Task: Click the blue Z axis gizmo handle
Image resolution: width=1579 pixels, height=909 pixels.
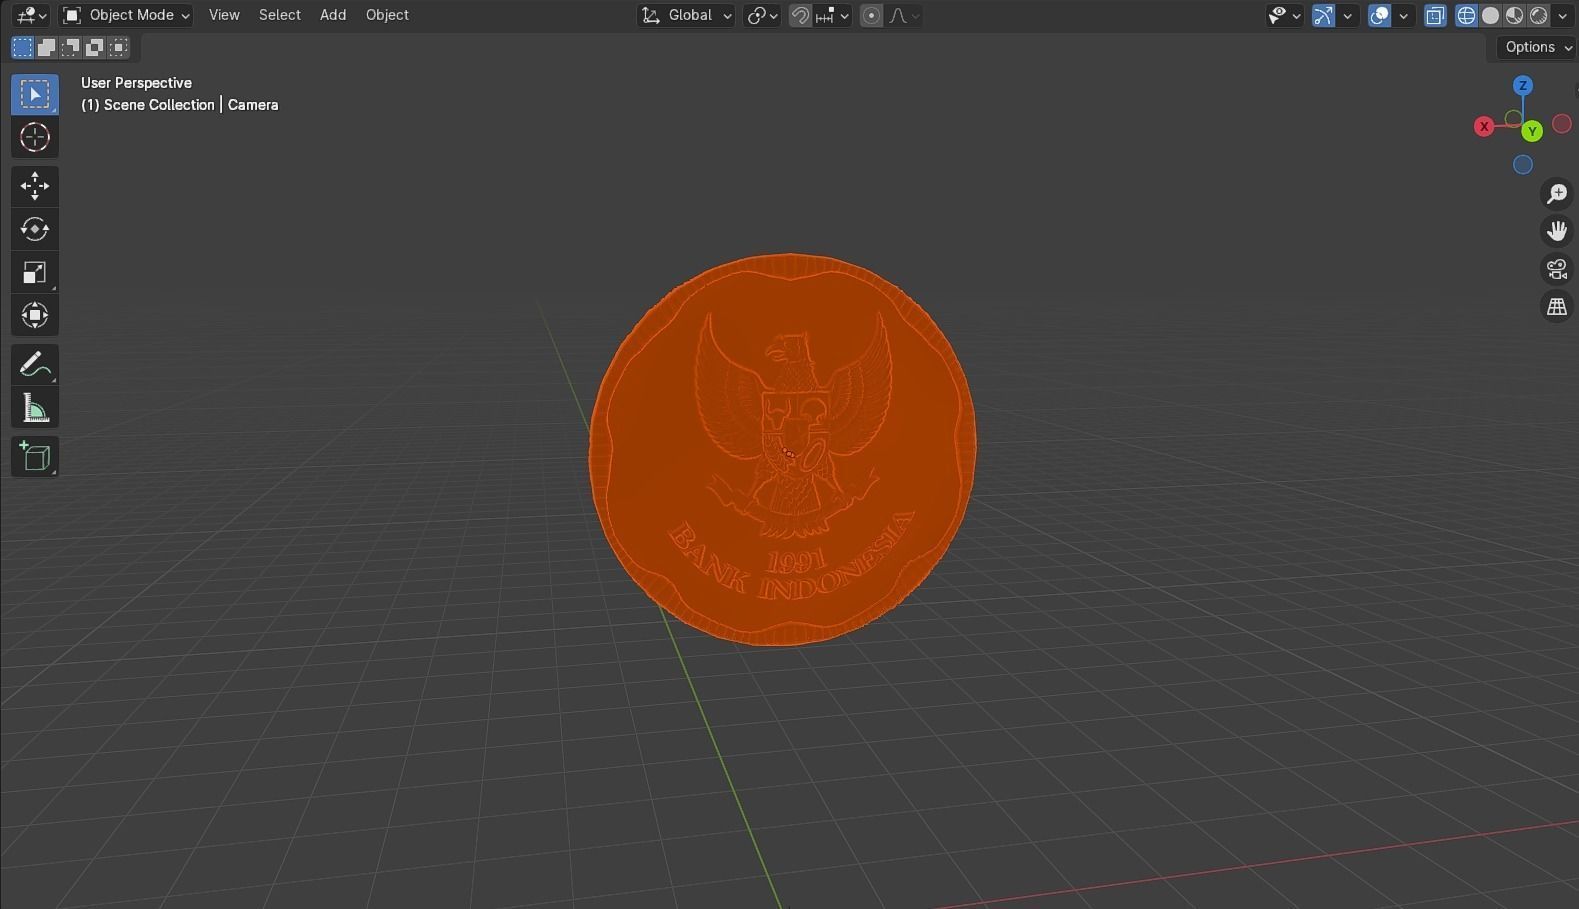Action: point(1523,86)
